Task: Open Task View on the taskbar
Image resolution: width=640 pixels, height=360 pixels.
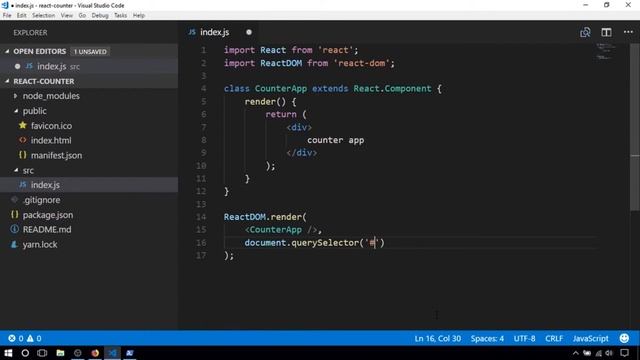Action: click(x=42, y=353)
